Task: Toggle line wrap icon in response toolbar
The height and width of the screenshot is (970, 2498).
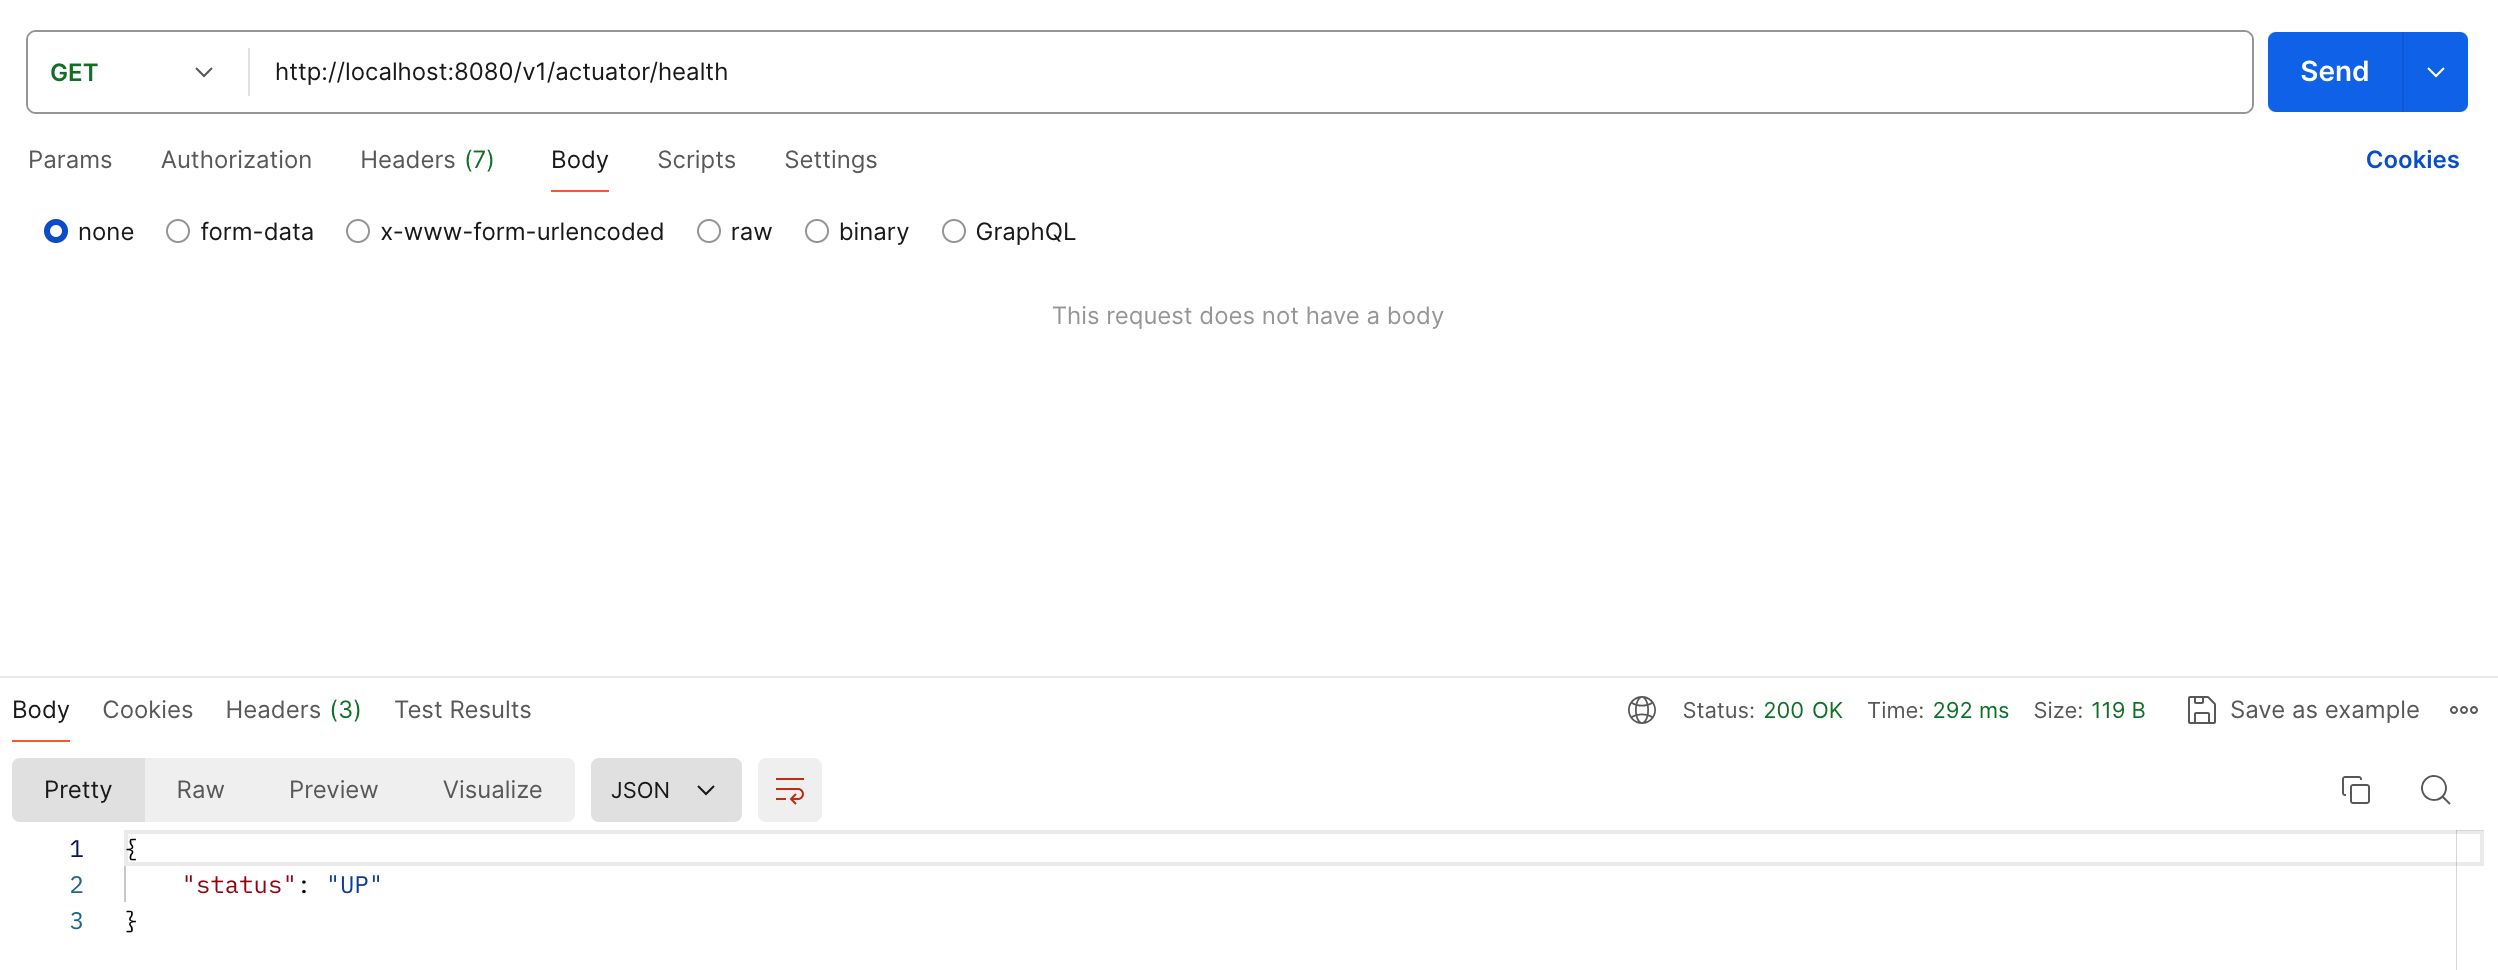Action: (789, 790)
